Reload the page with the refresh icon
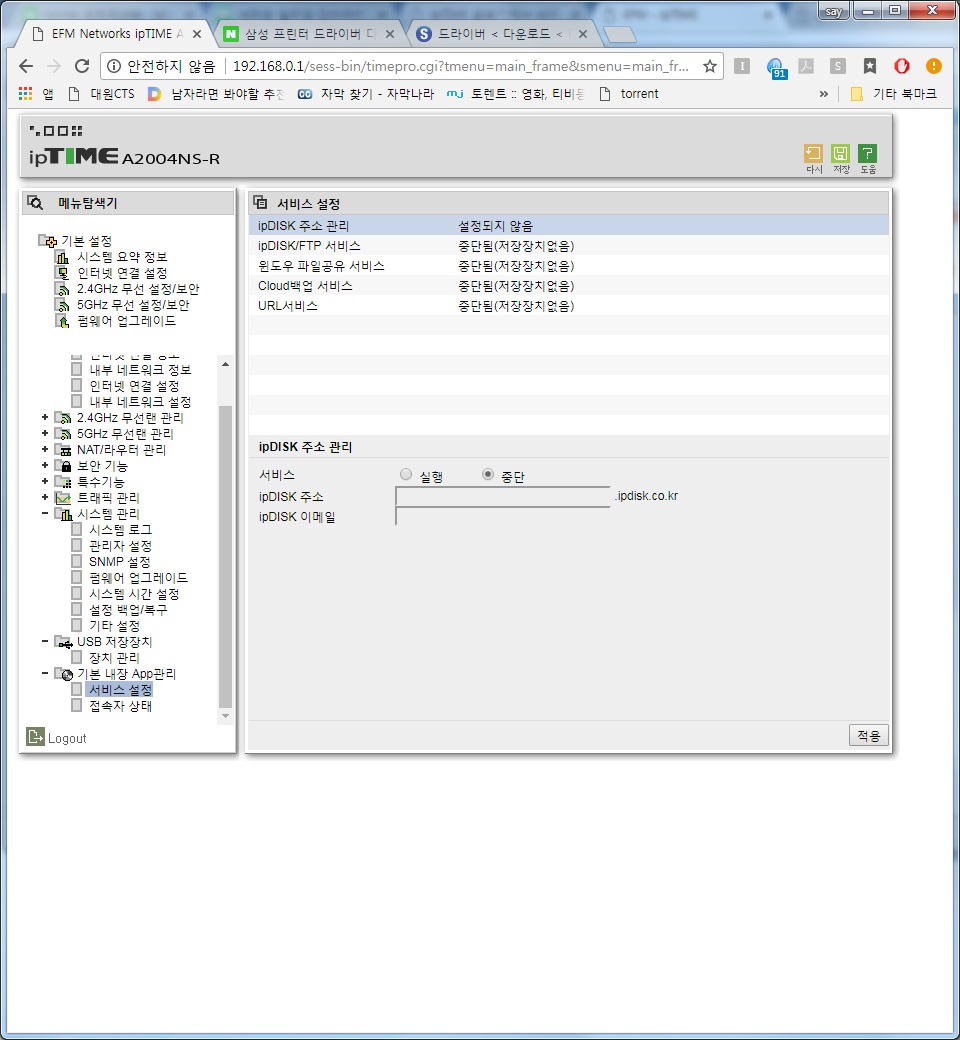 pyautogui.click(x=82, y=66)
